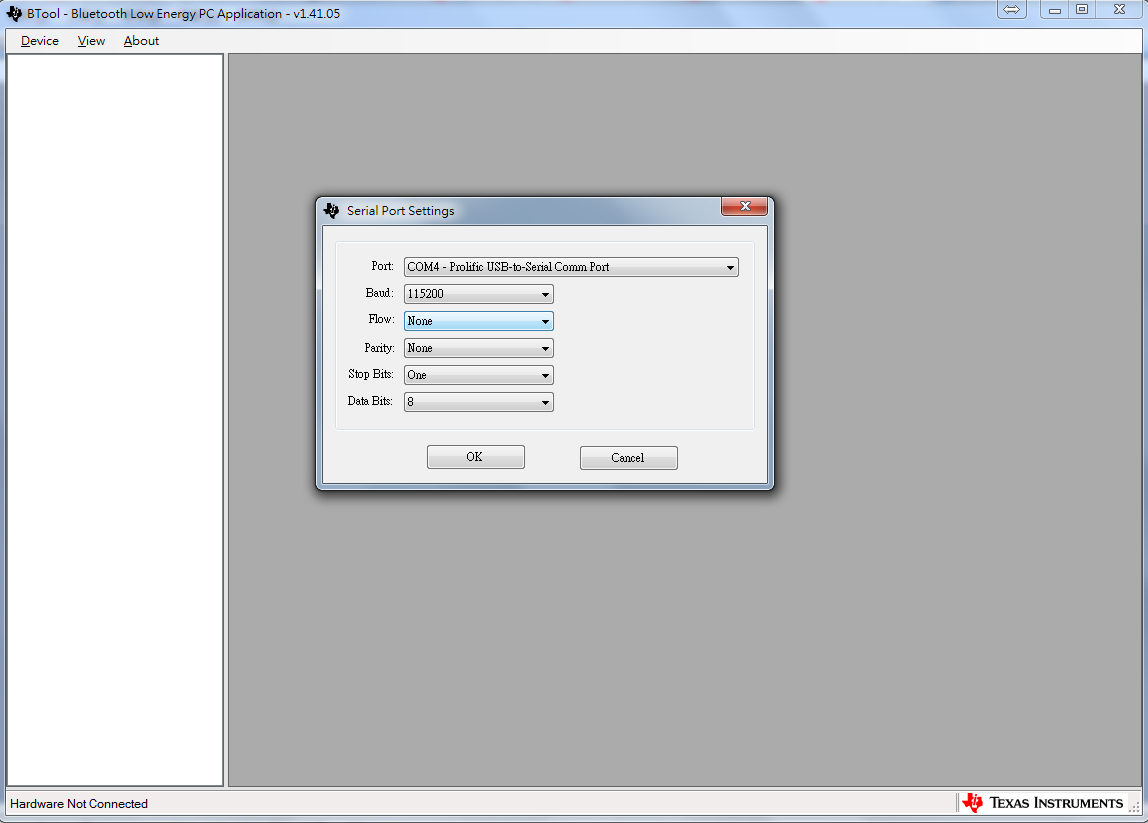This screenshot has height=823, width=1148.
Task: Open the About menu
Action: pos(141,41)
